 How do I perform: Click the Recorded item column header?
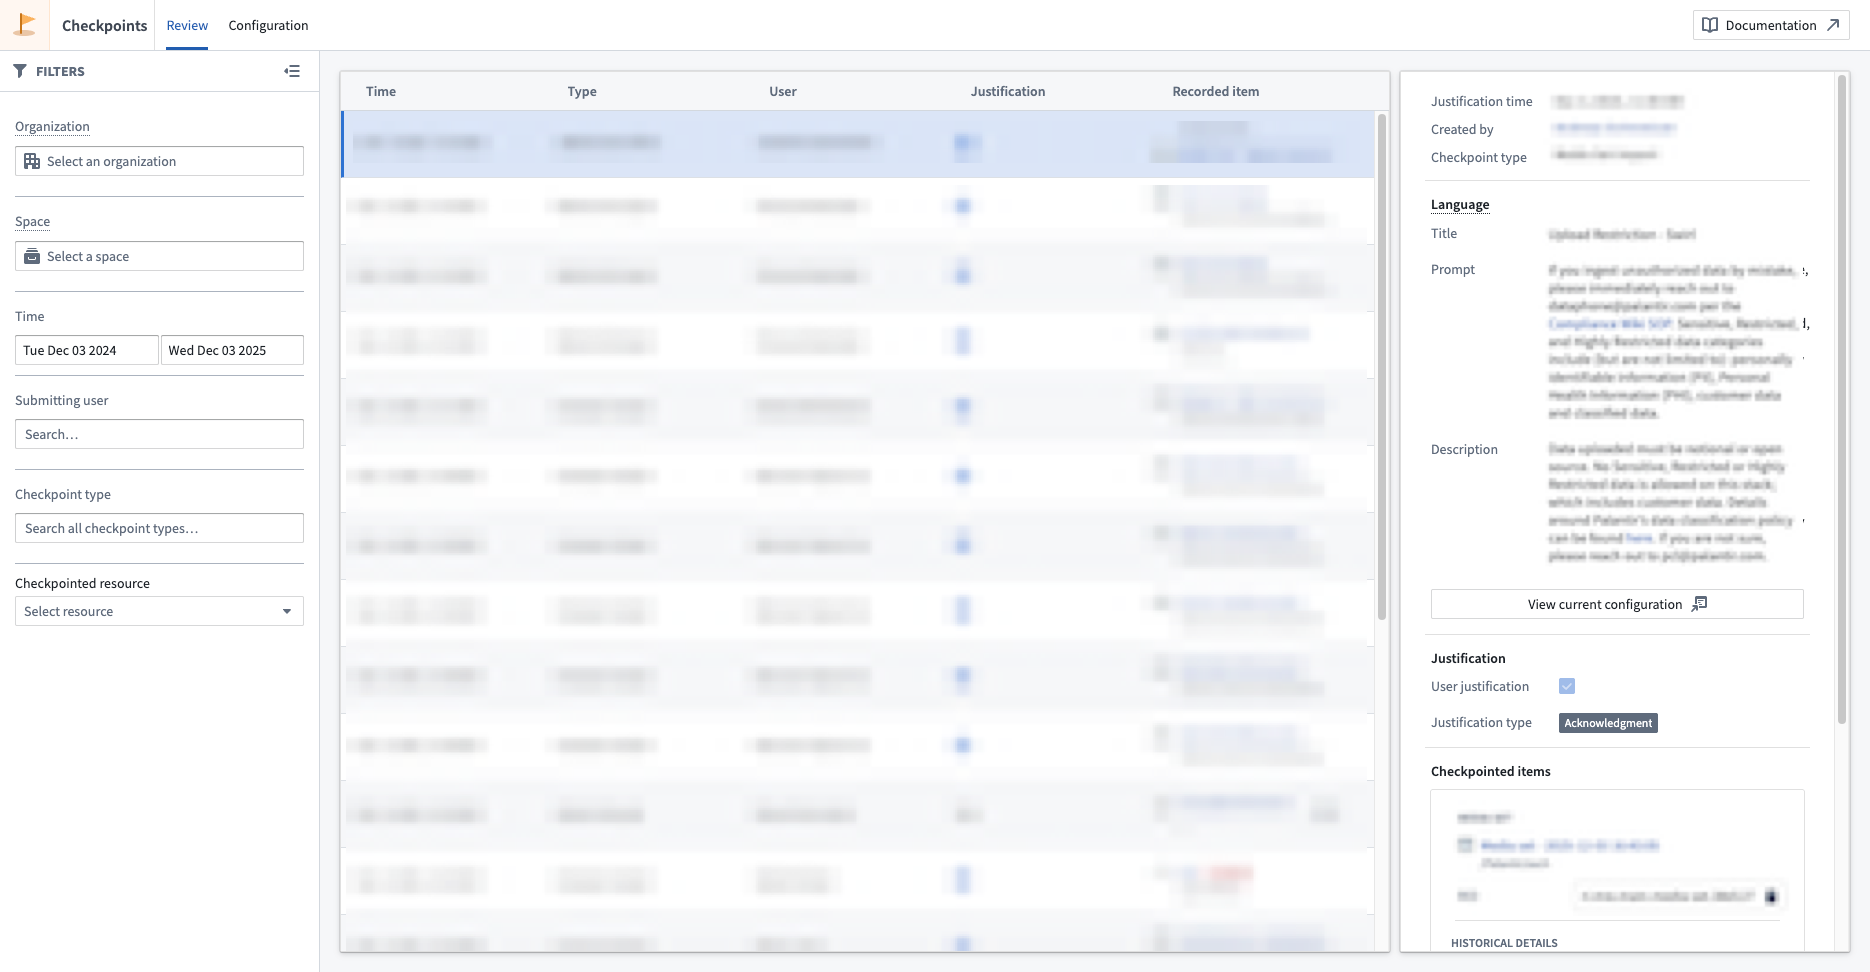(x=1216, y=91)
